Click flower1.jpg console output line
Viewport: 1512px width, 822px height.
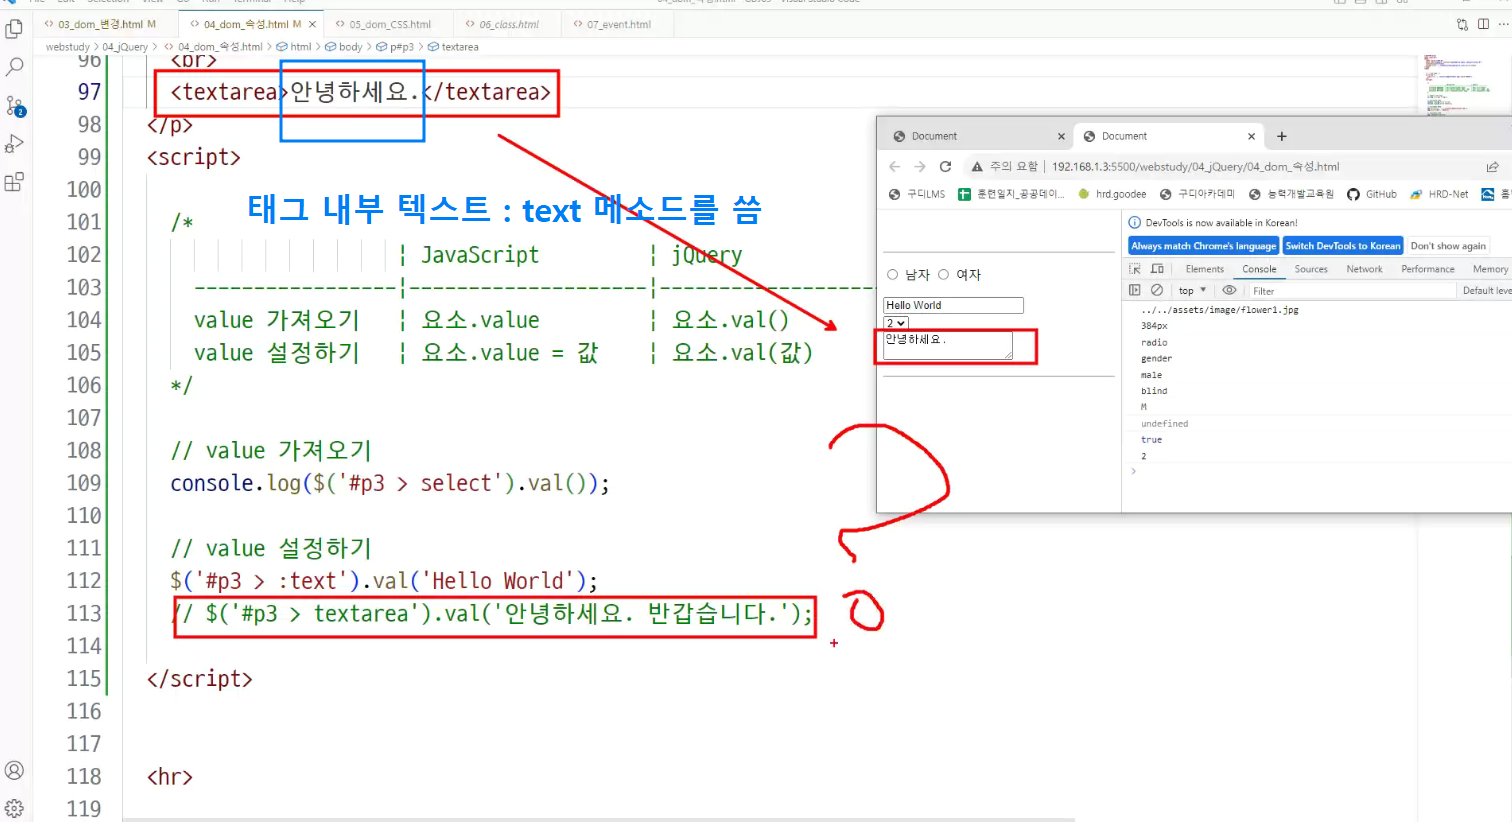(x=1220, y=310)
